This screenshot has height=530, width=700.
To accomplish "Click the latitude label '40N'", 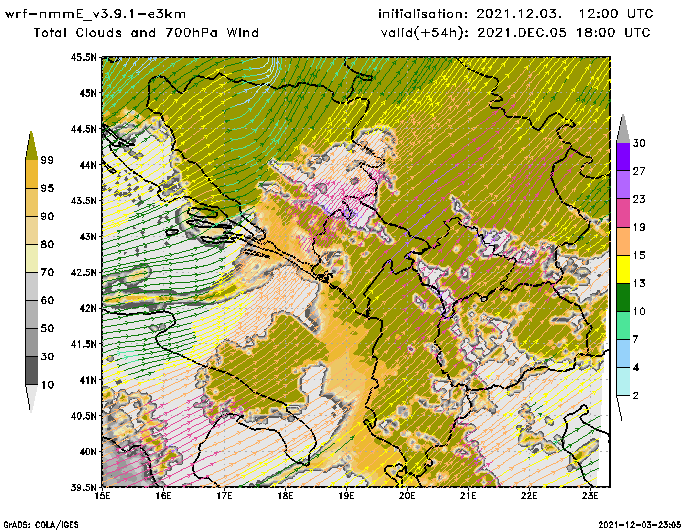I will 88,451.
